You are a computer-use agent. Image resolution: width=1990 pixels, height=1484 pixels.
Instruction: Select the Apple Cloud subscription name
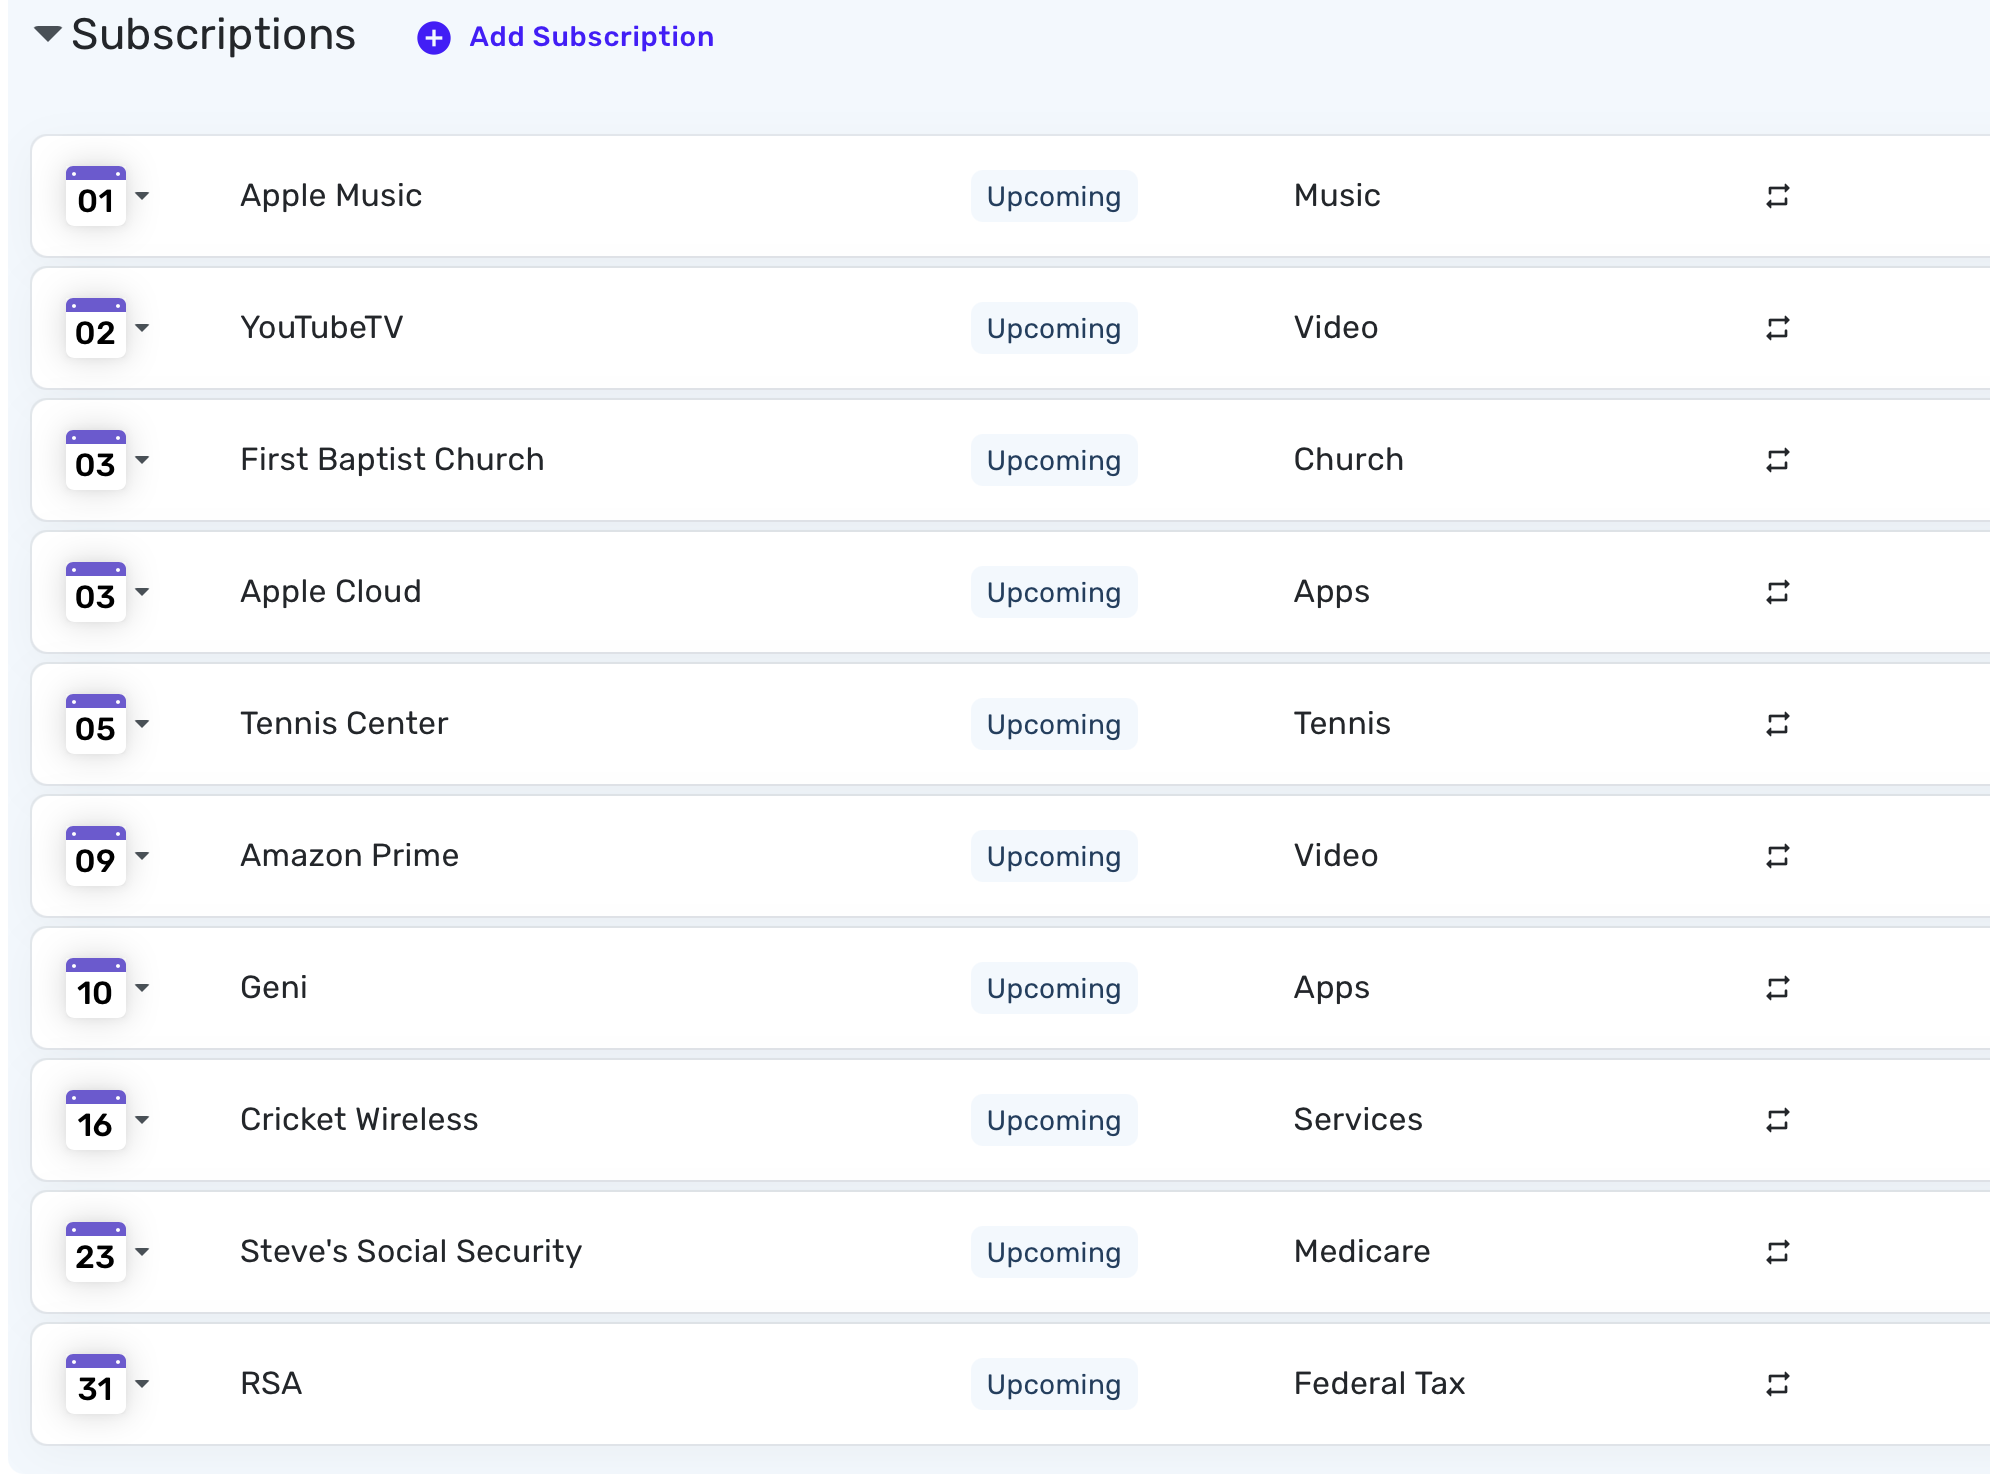pos(331,592)
